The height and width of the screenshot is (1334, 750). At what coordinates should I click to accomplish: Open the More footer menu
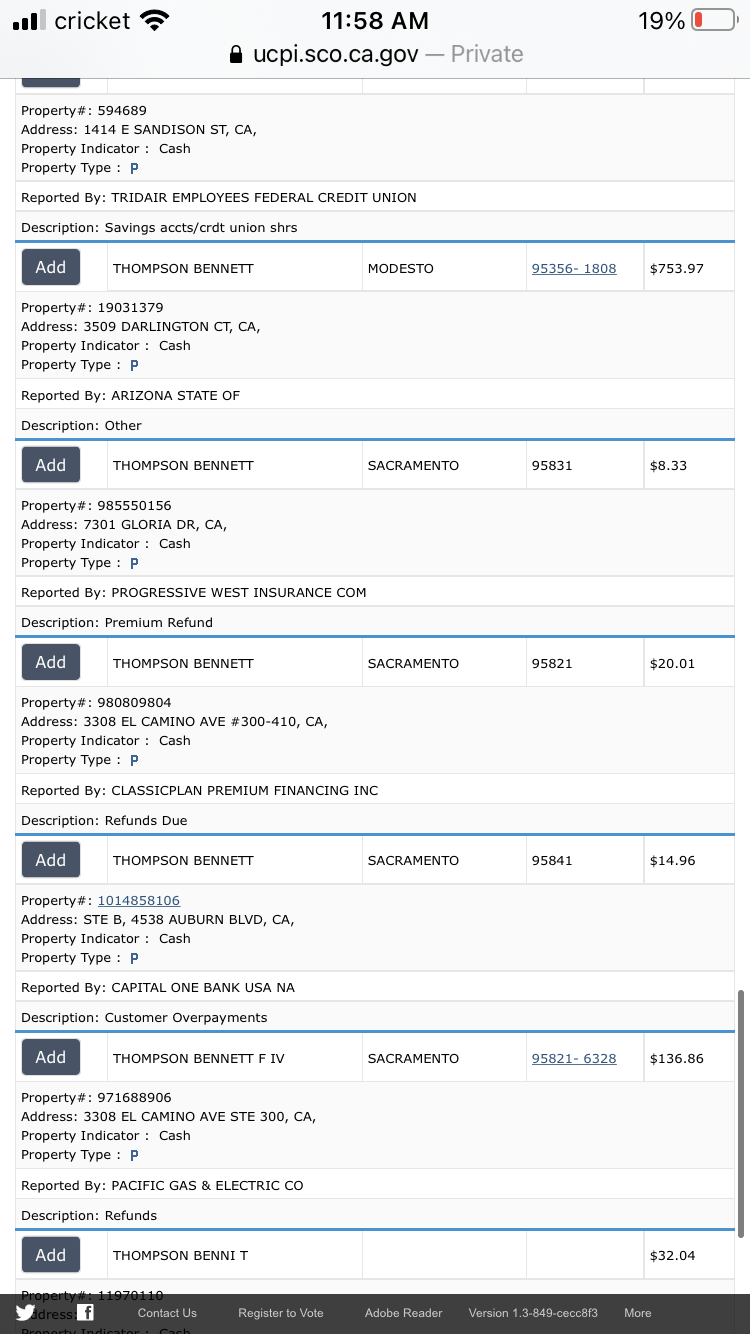point(638,1313)
